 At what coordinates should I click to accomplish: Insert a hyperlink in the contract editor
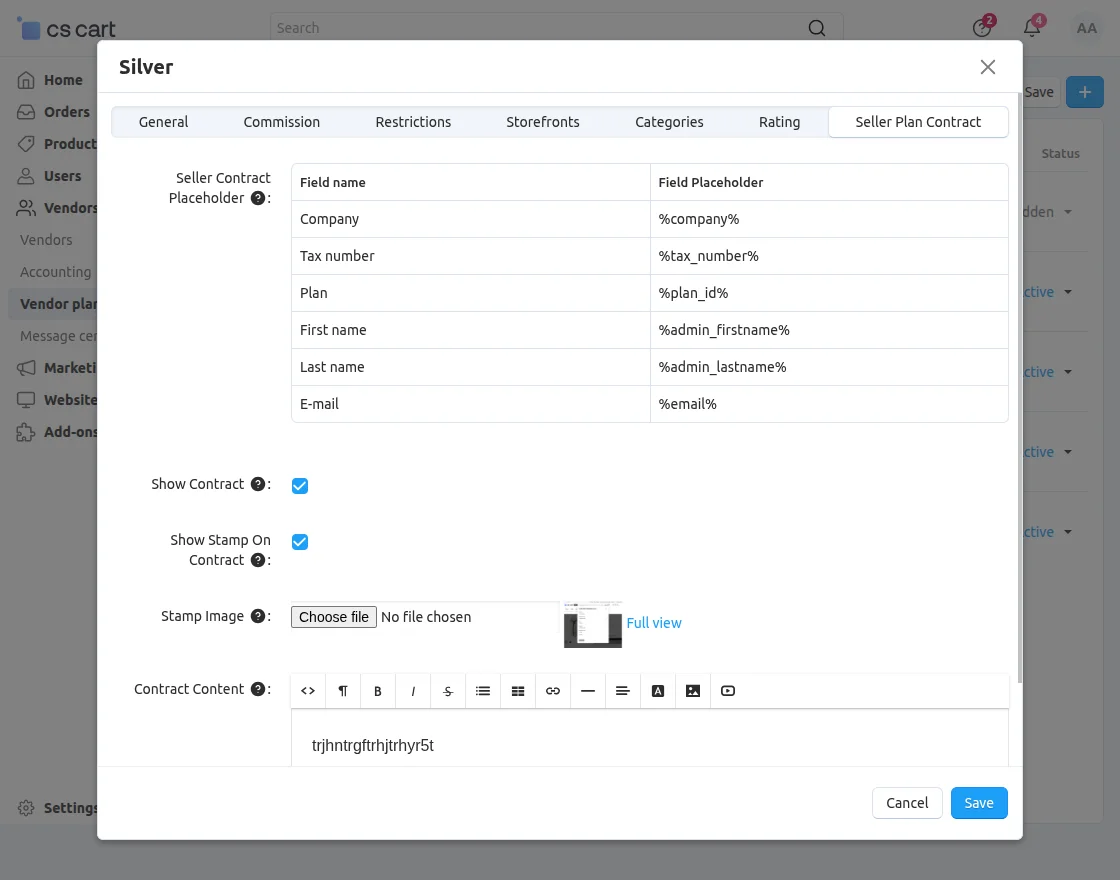click(x=552, y=690)
